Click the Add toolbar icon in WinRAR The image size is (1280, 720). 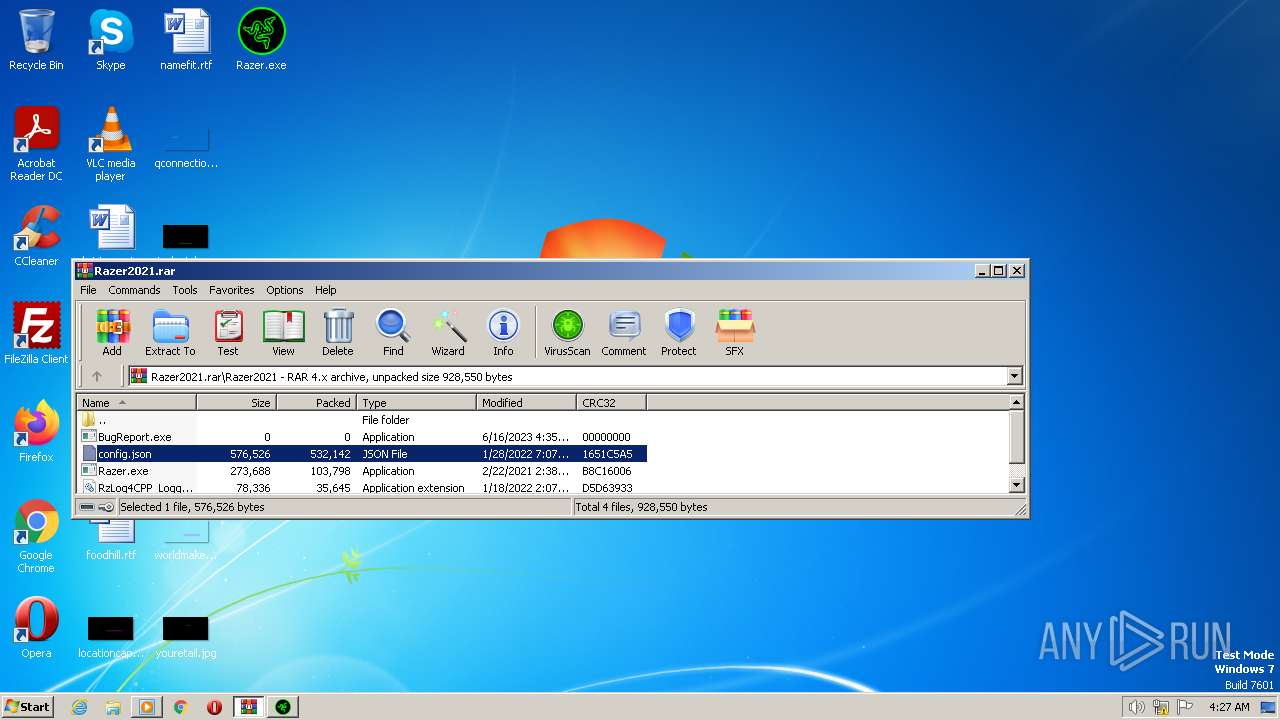(112, 332)
